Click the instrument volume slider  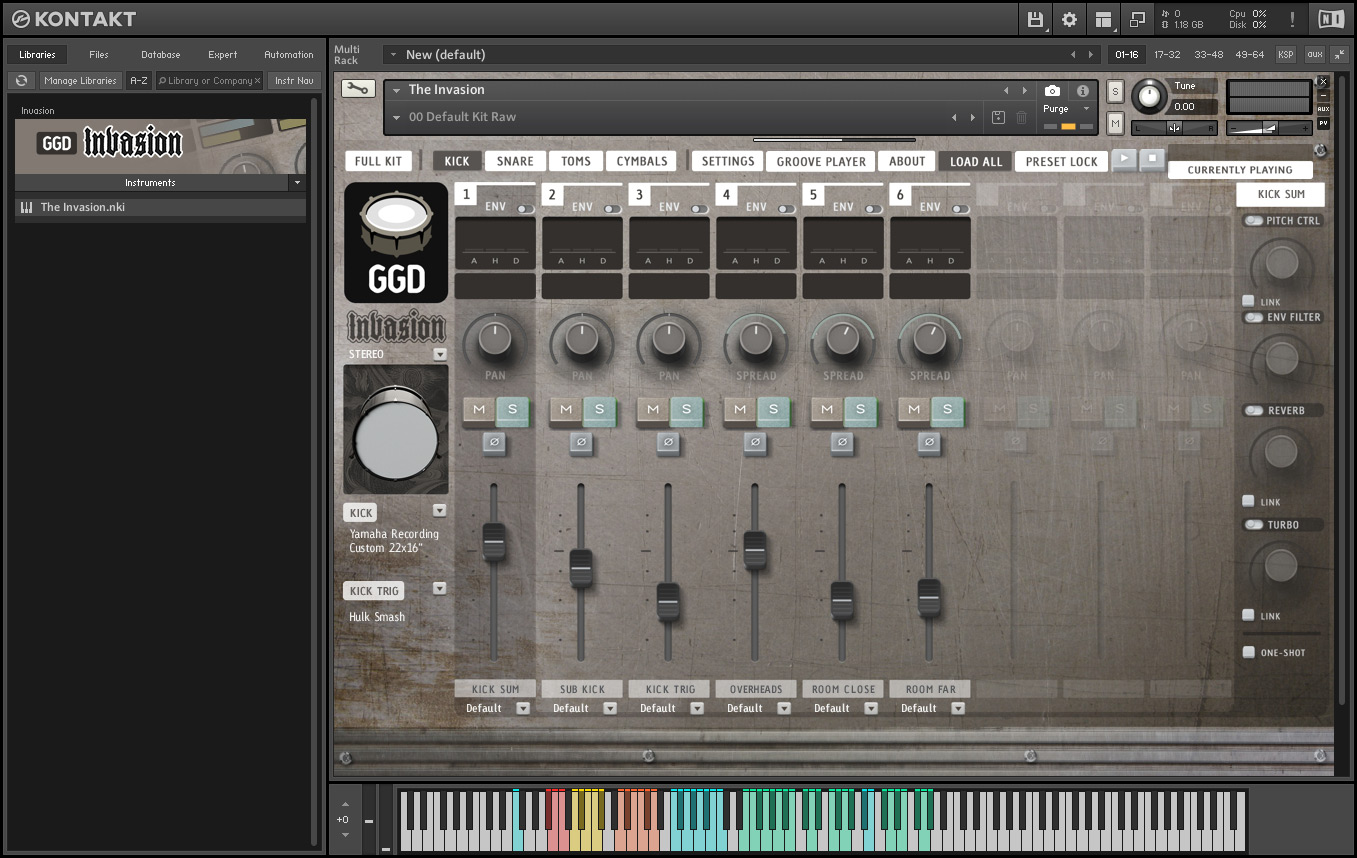click(1269, 127)
